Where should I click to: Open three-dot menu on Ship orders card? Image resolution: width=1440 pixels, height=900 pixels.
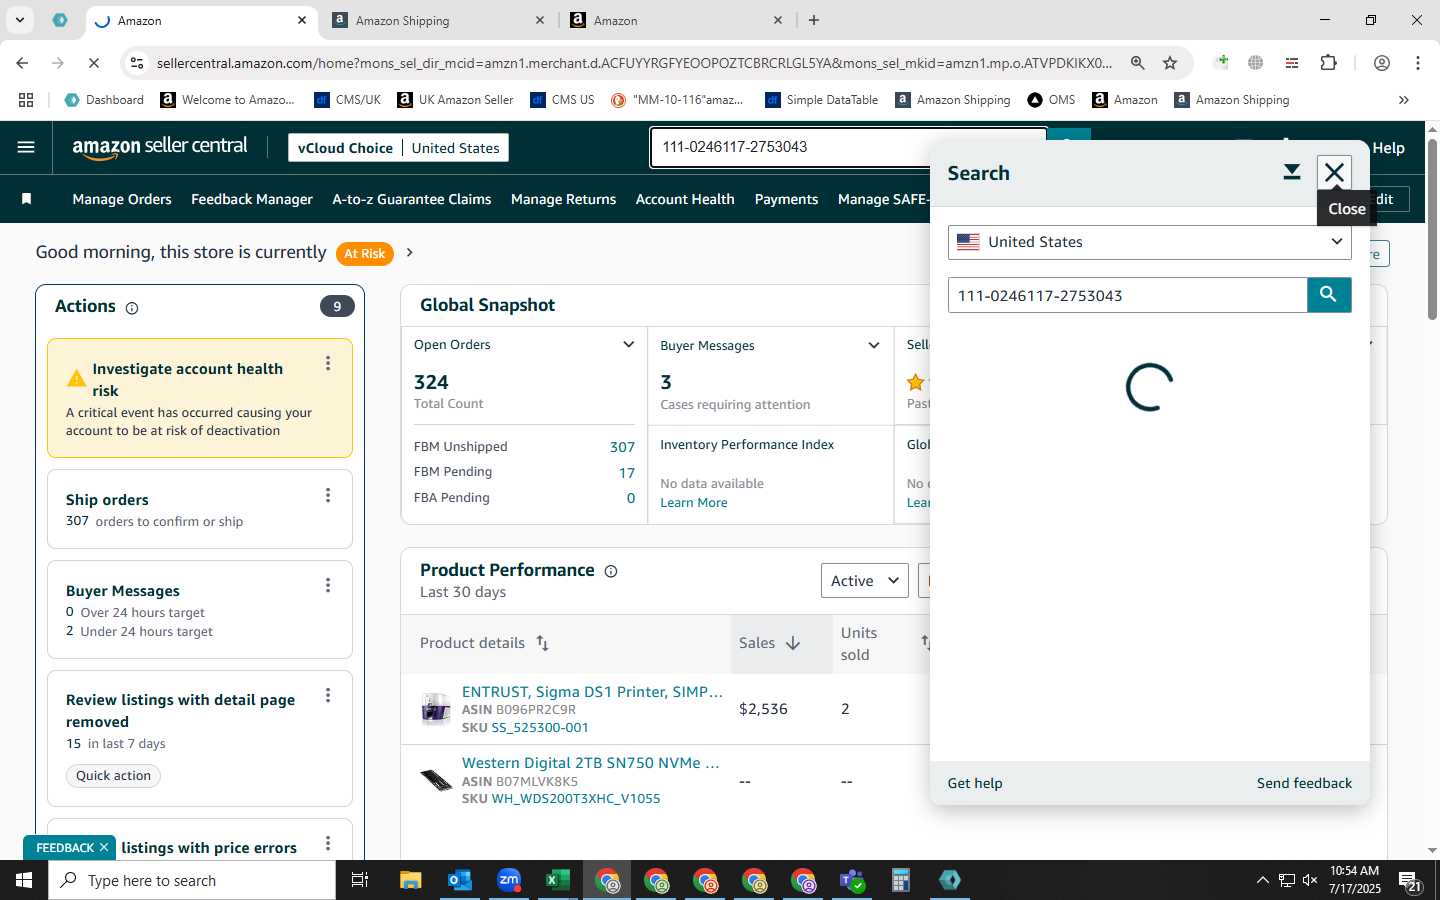328,496
